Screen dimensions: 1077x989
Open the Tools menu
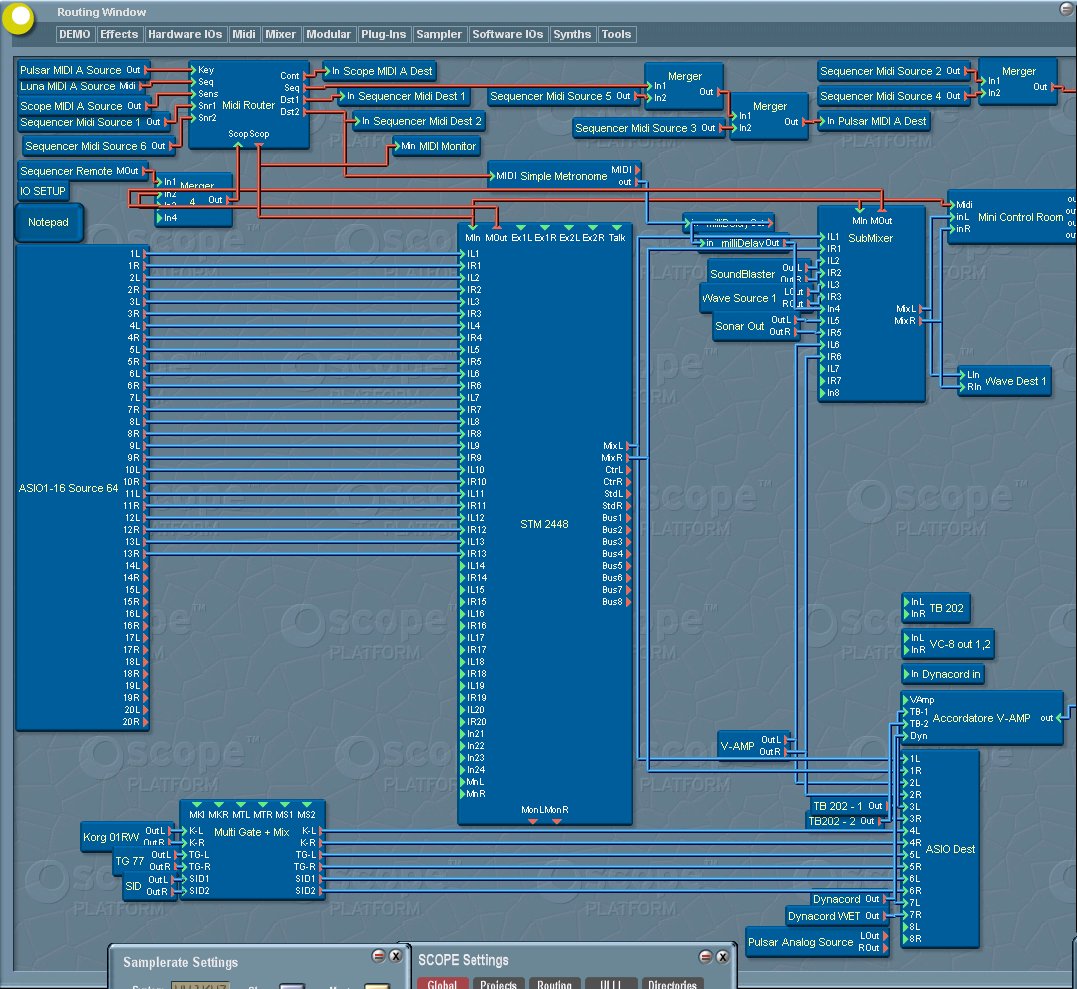616,34
